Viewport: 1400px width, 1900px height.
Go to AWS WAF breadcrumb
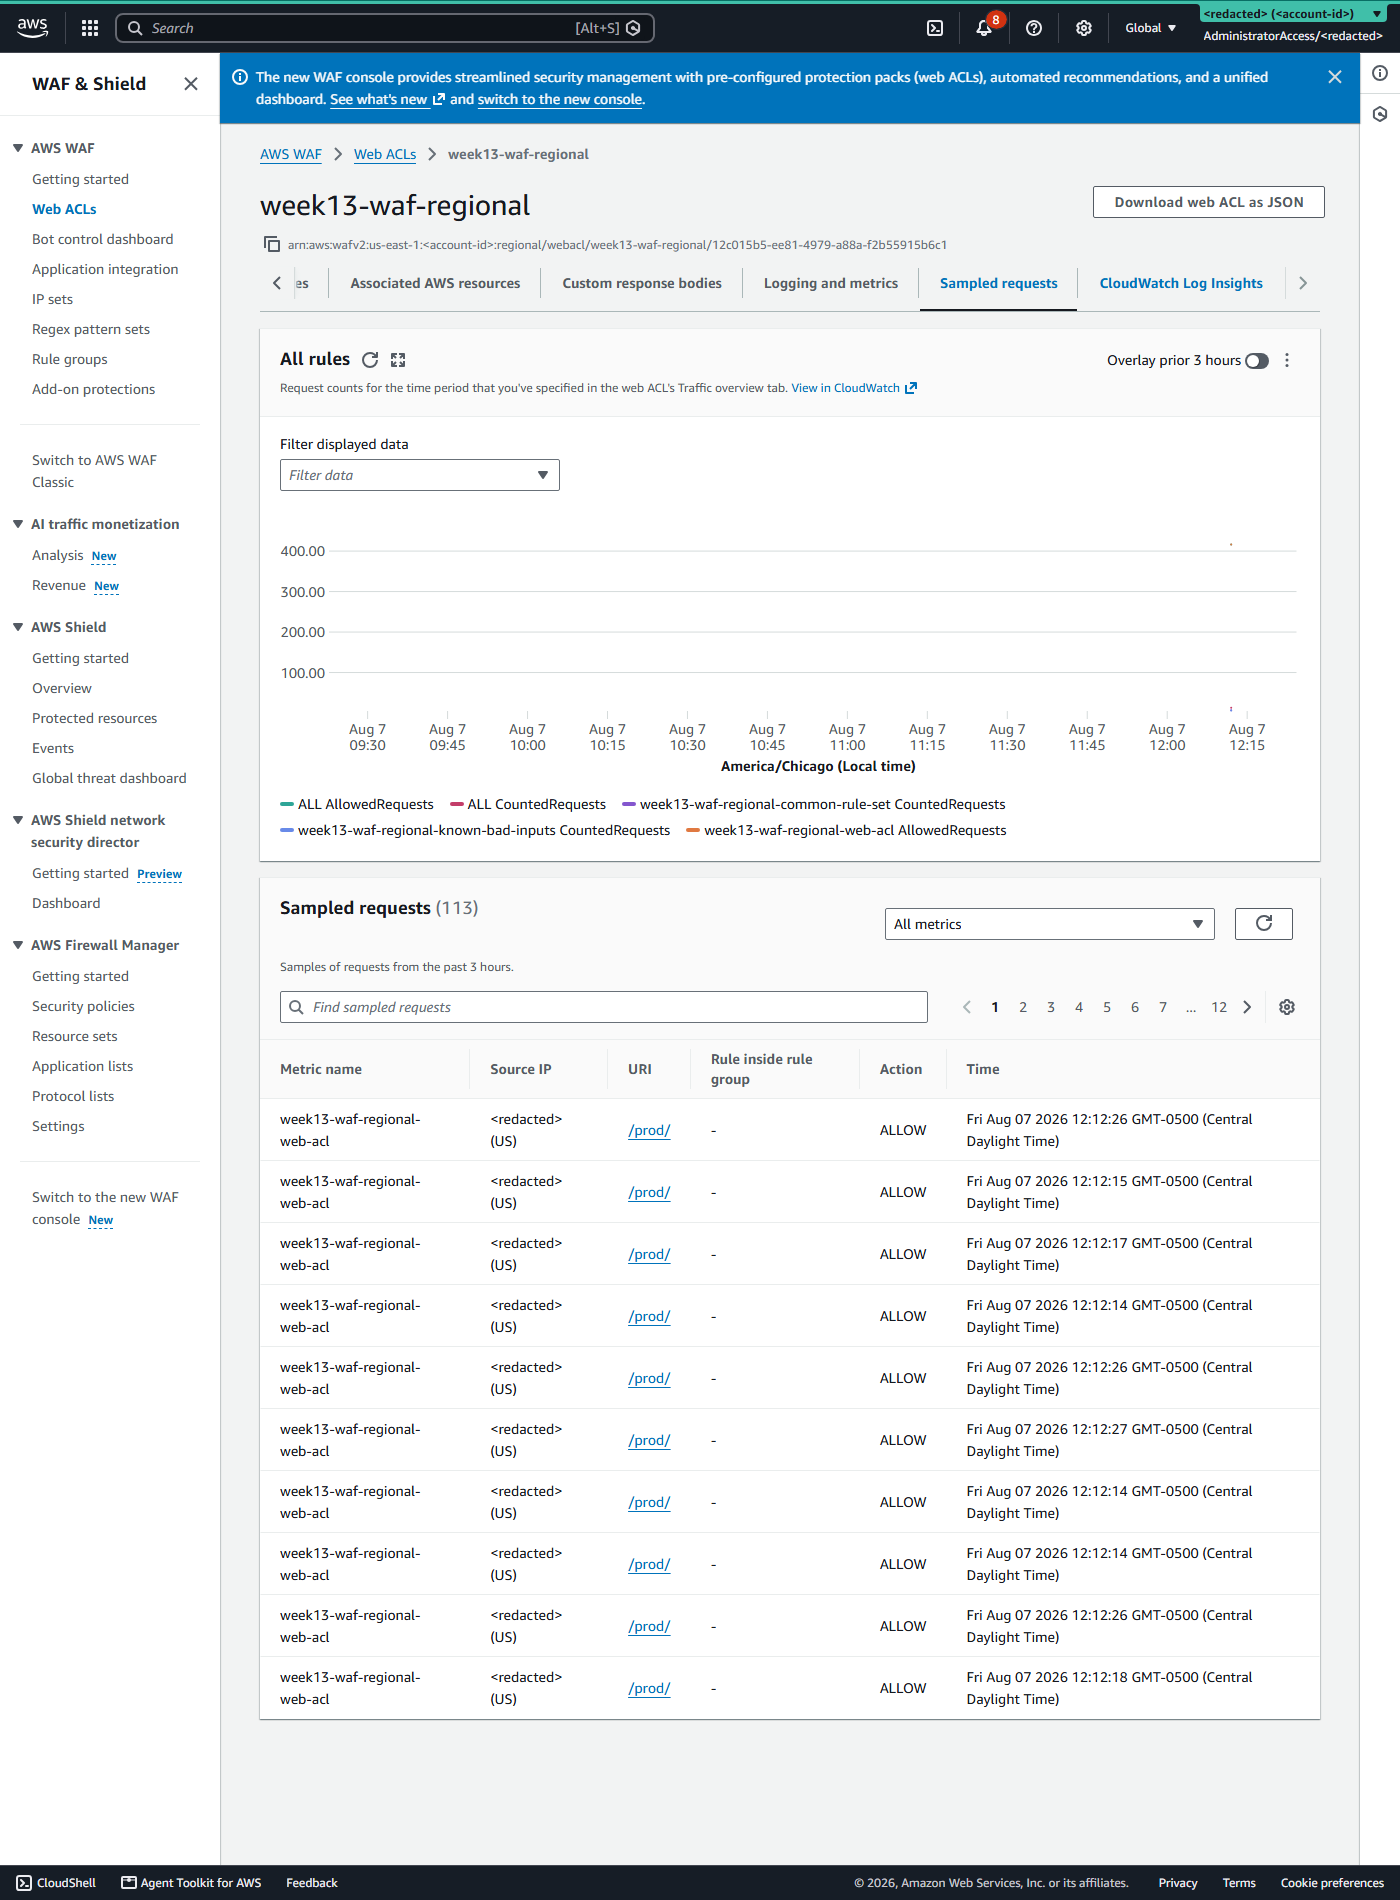(x=291, y=154)
